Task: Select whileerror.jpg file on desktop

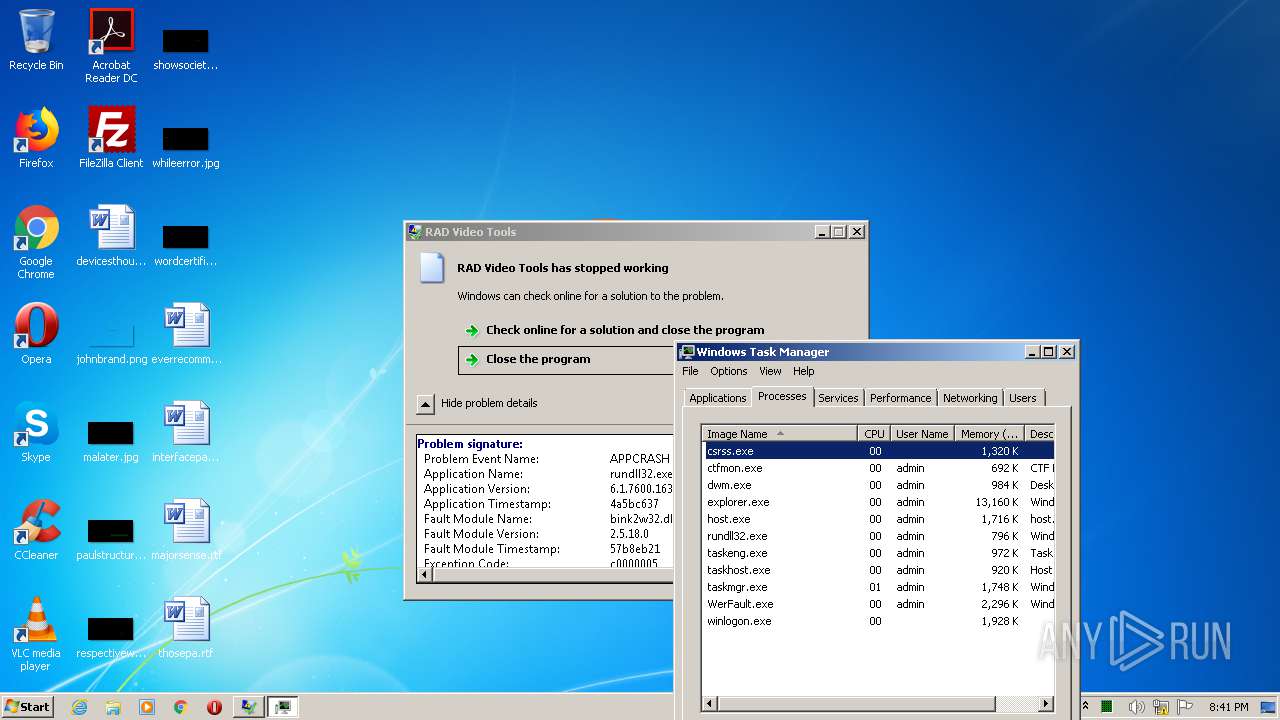Action: 185,146
